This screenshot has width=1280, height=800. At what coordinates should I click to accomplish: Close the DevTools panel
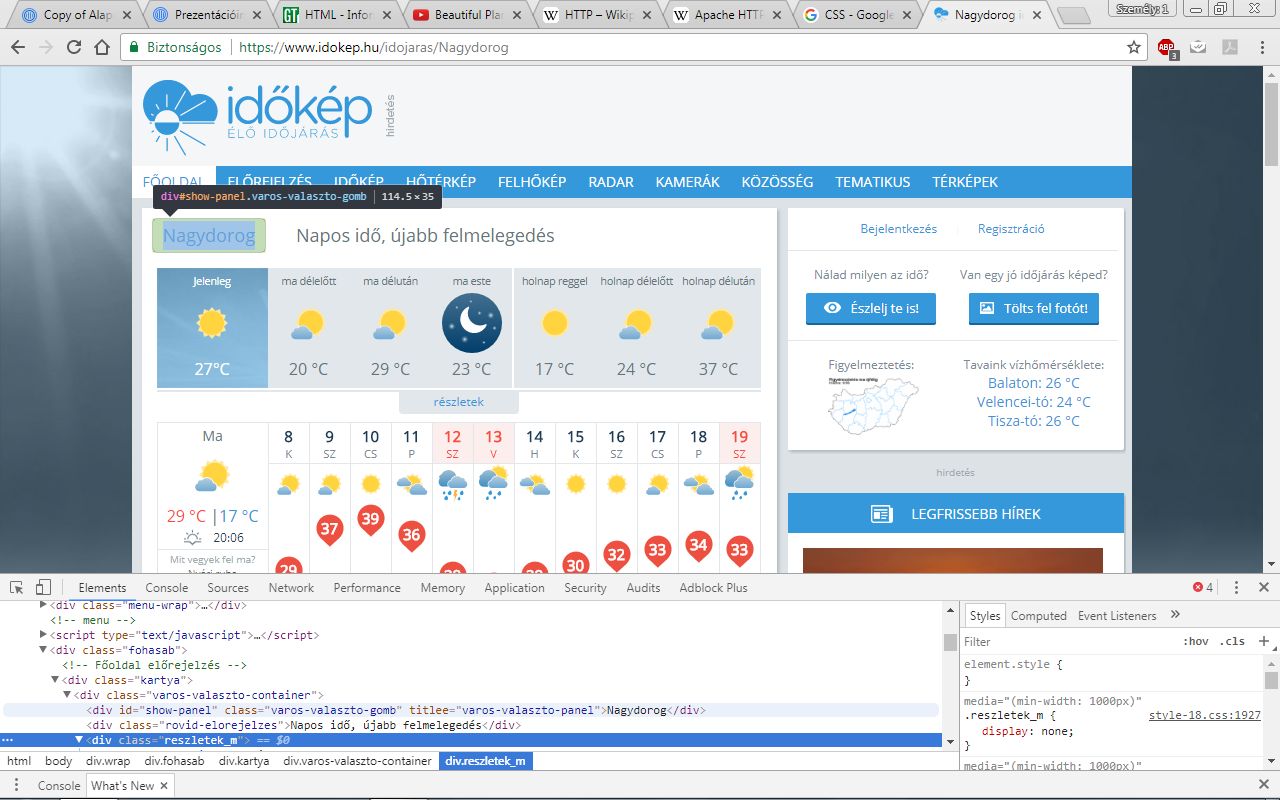1263,587
